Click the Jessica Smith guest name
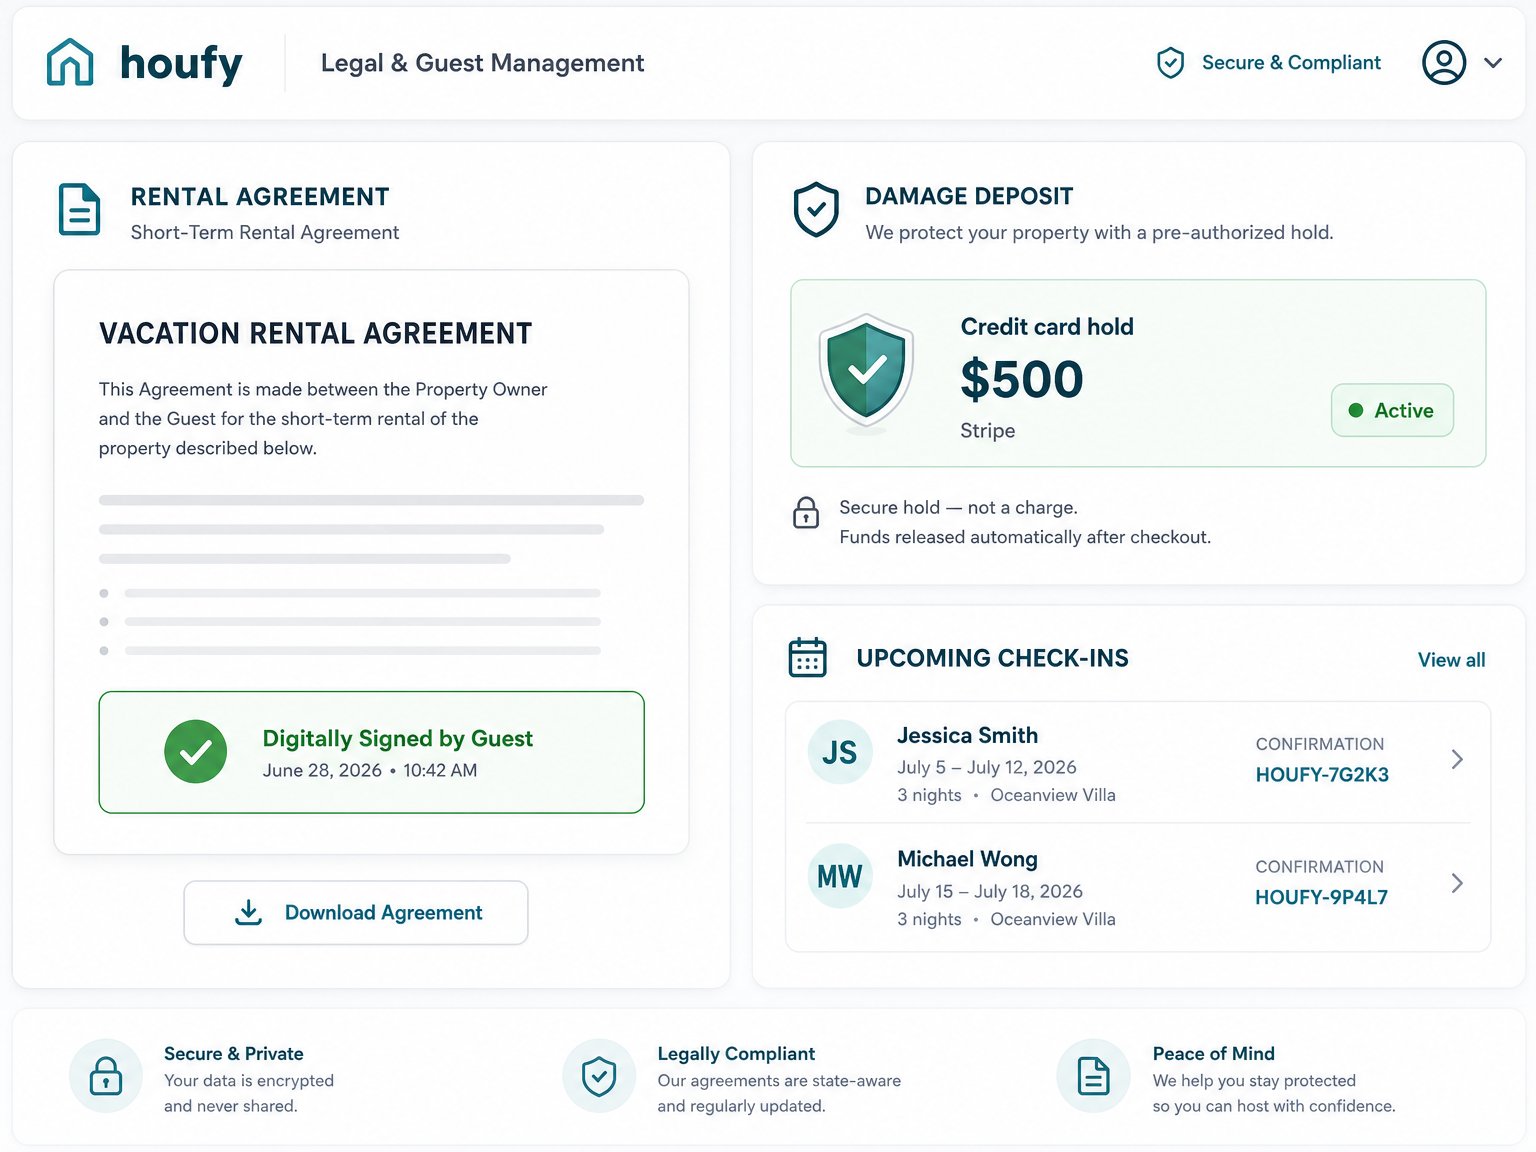1536x1152 pixels. pos(967,736)
